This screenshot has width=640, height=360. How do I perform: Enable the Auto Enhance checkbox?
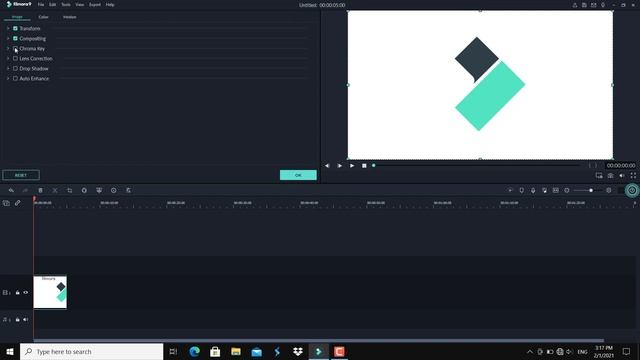(15, 78)
